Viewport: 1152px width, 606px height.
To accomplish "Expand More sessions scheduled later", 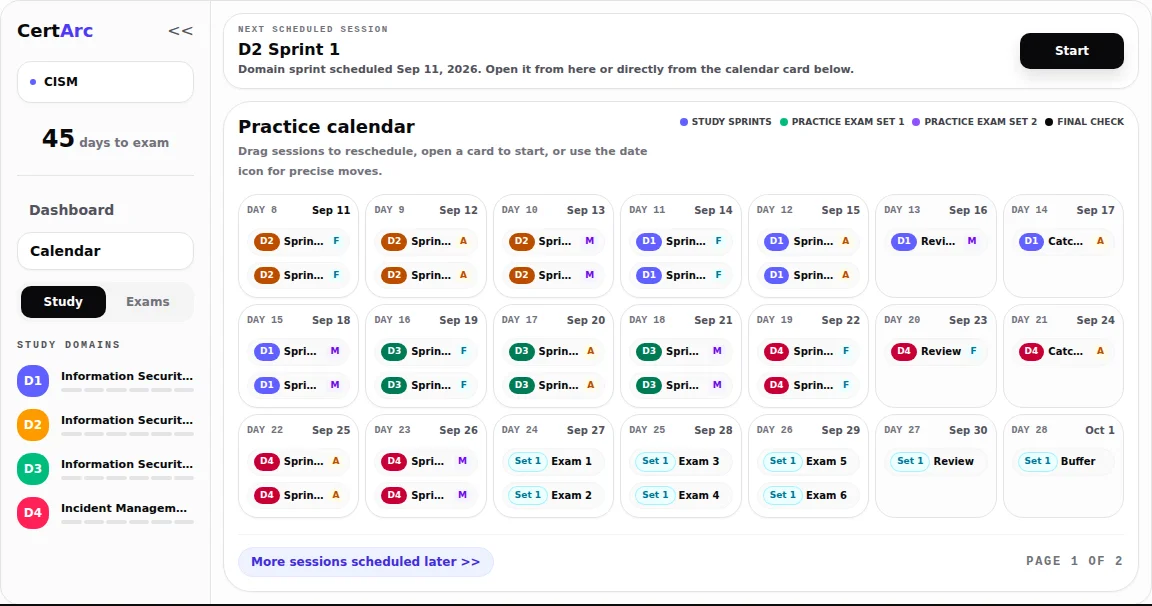I will pyautogui.click(x=366, y=562).
